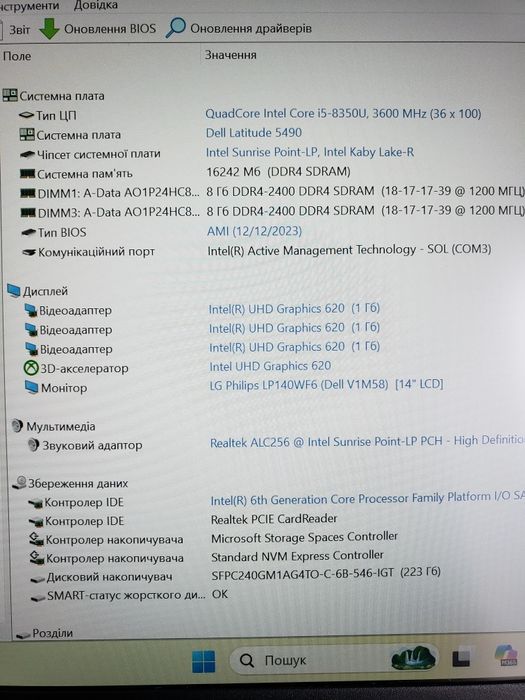525x700 pixels.
Task: Select the Збереження даних section heading
Action: pos(78,483)
